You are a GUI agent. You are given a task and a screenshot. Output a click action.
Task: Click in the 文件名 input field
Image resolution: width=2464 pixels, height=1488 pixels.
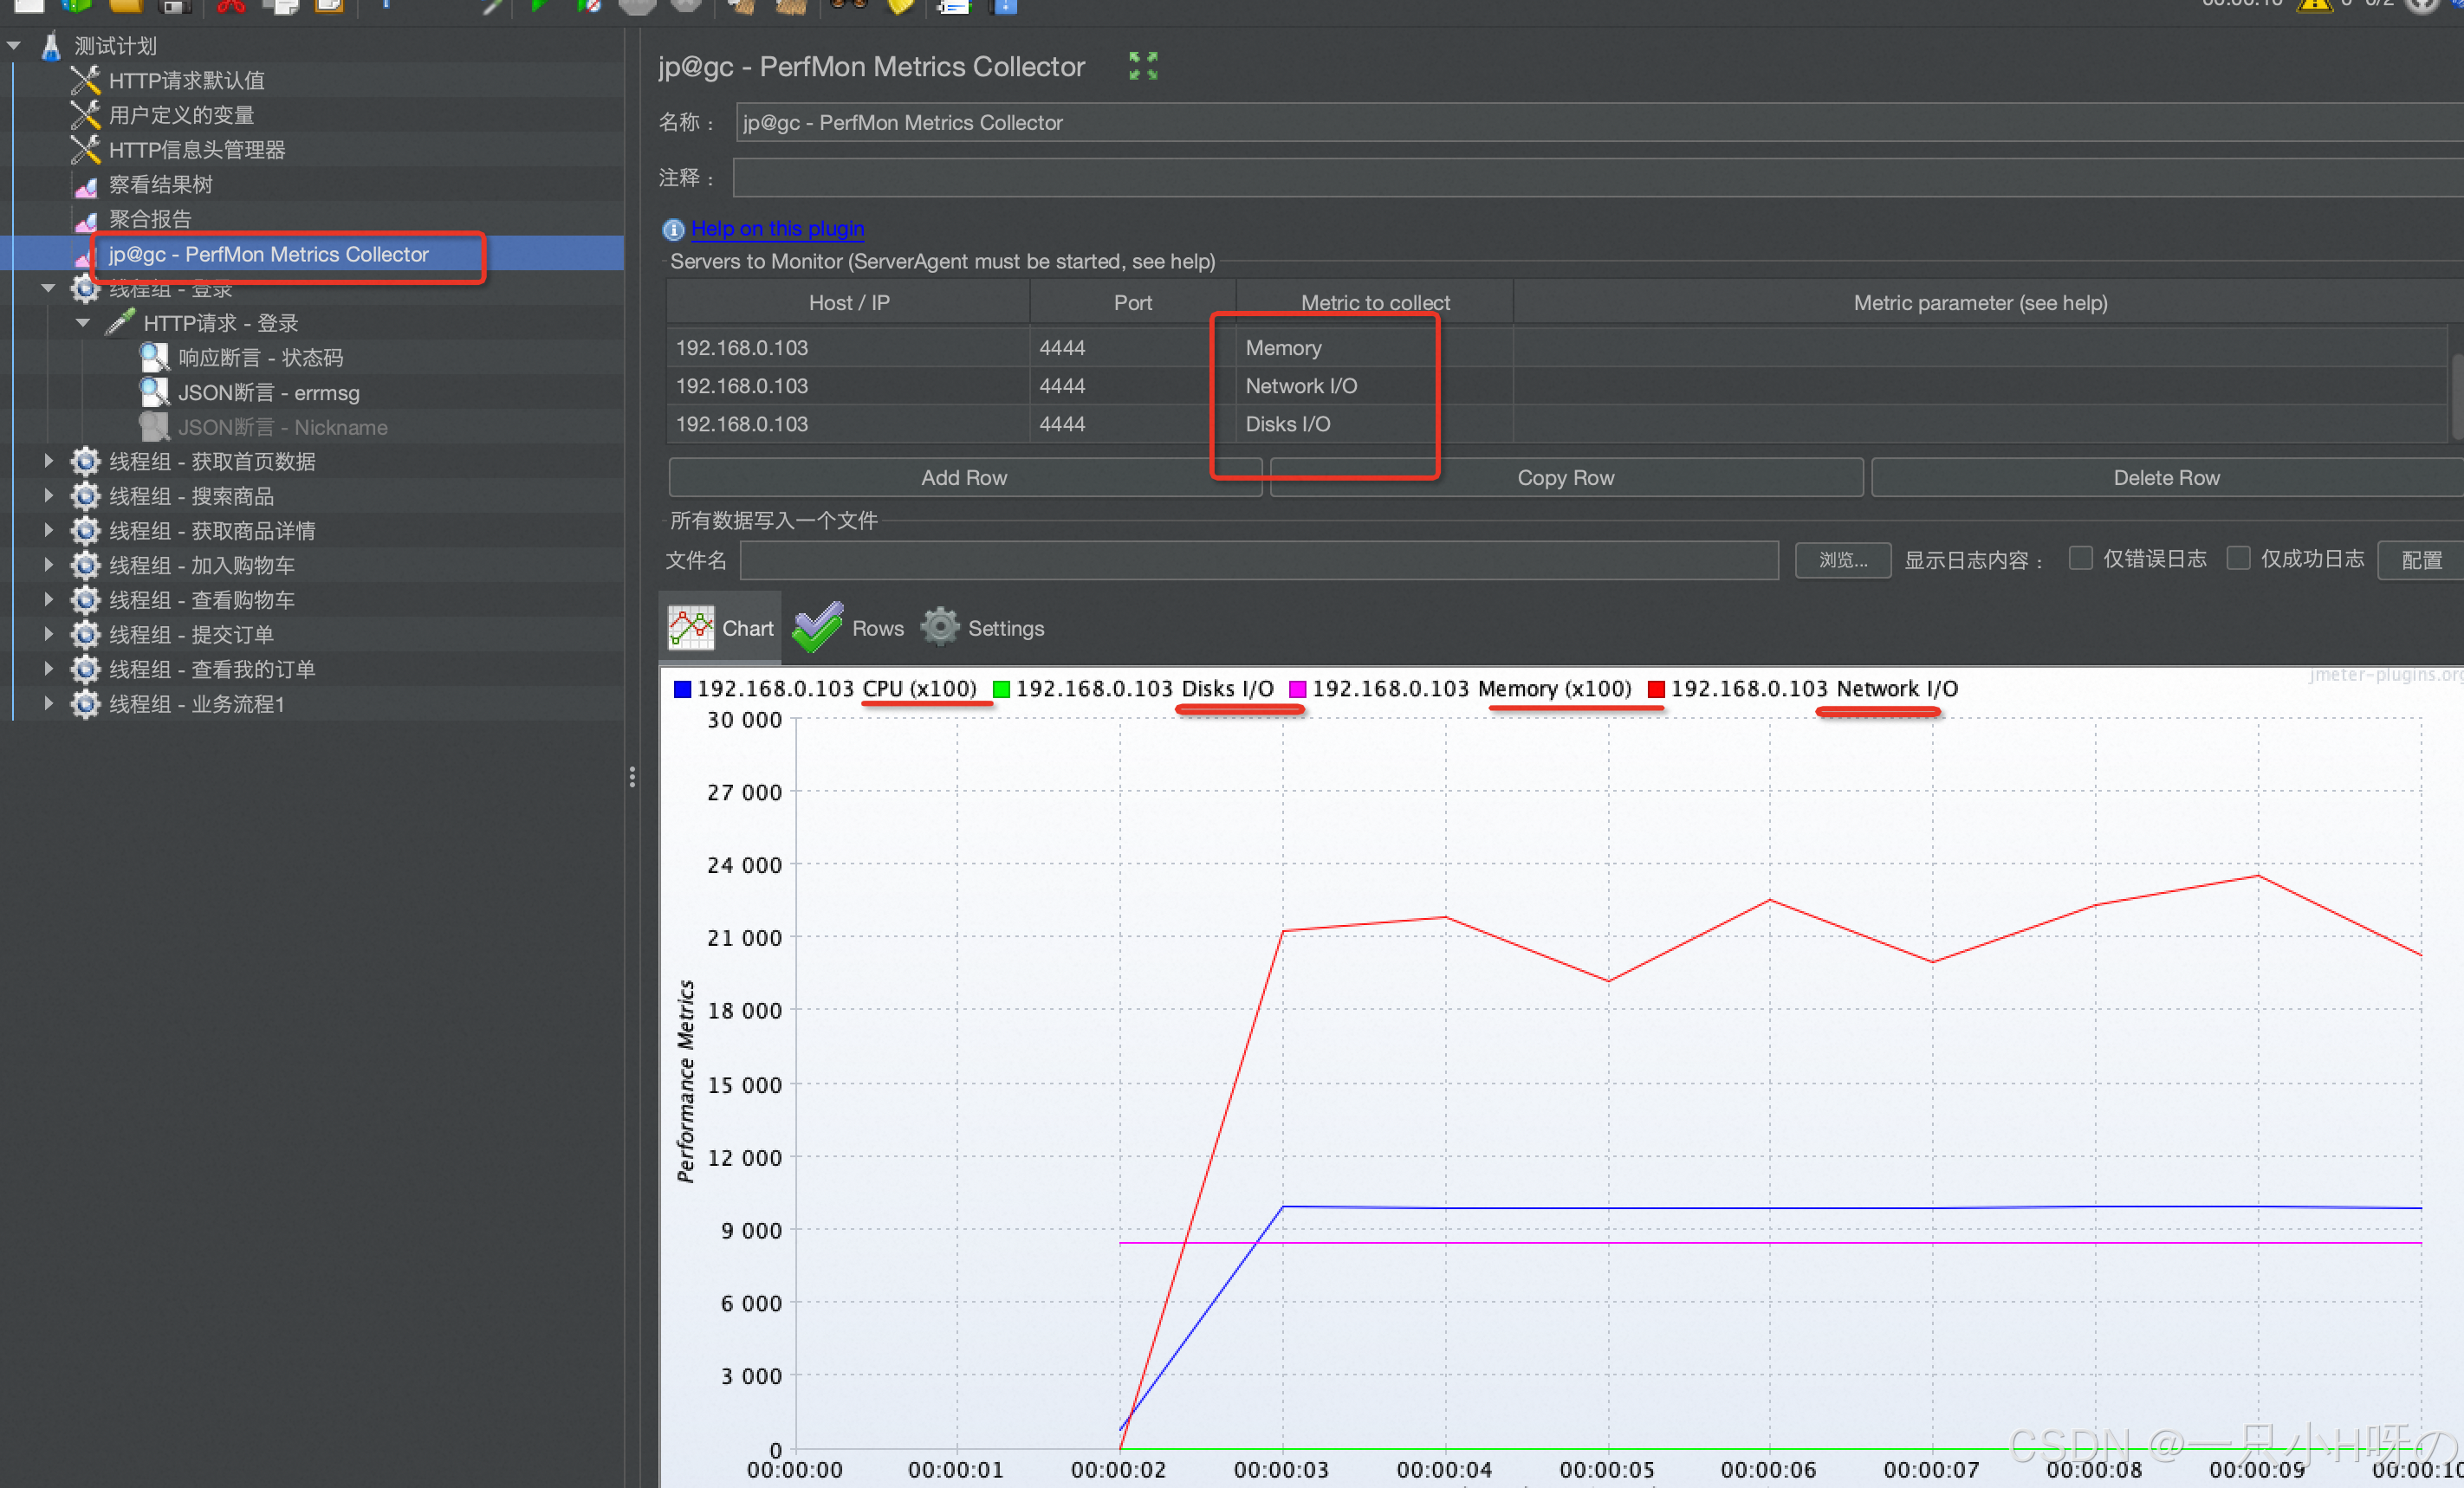click(x=1258, y=560)
